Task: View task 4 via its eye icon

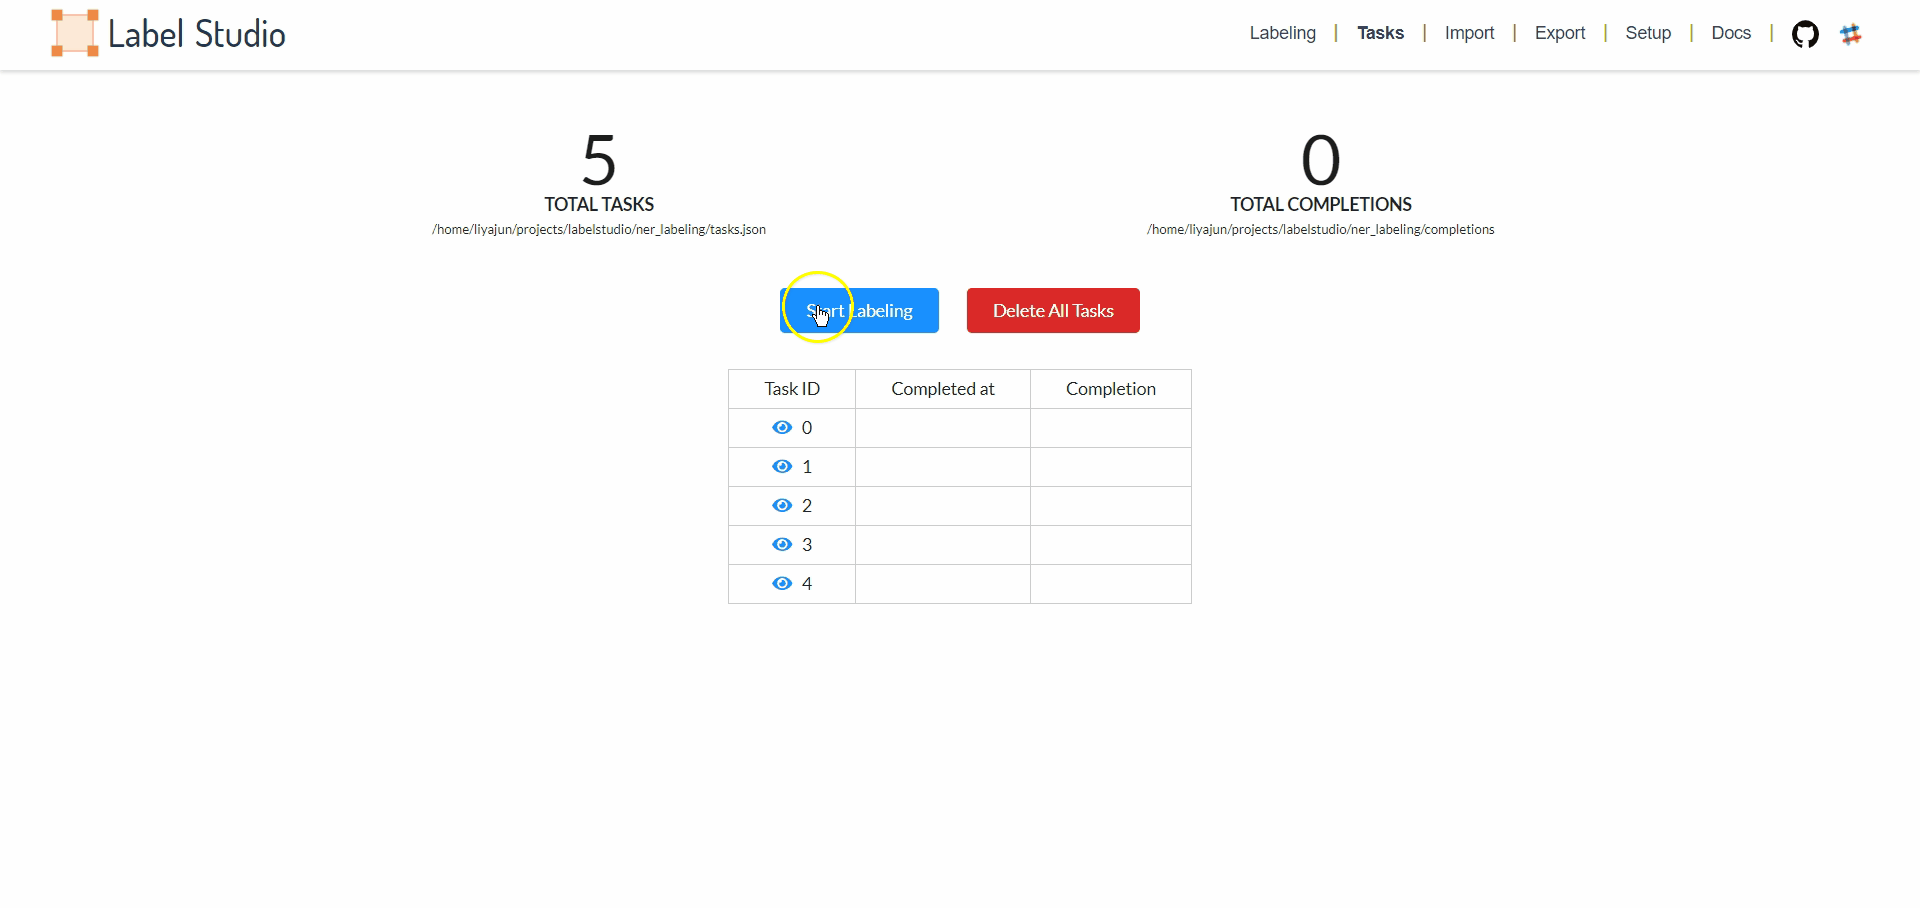Action: click(782, 584)
